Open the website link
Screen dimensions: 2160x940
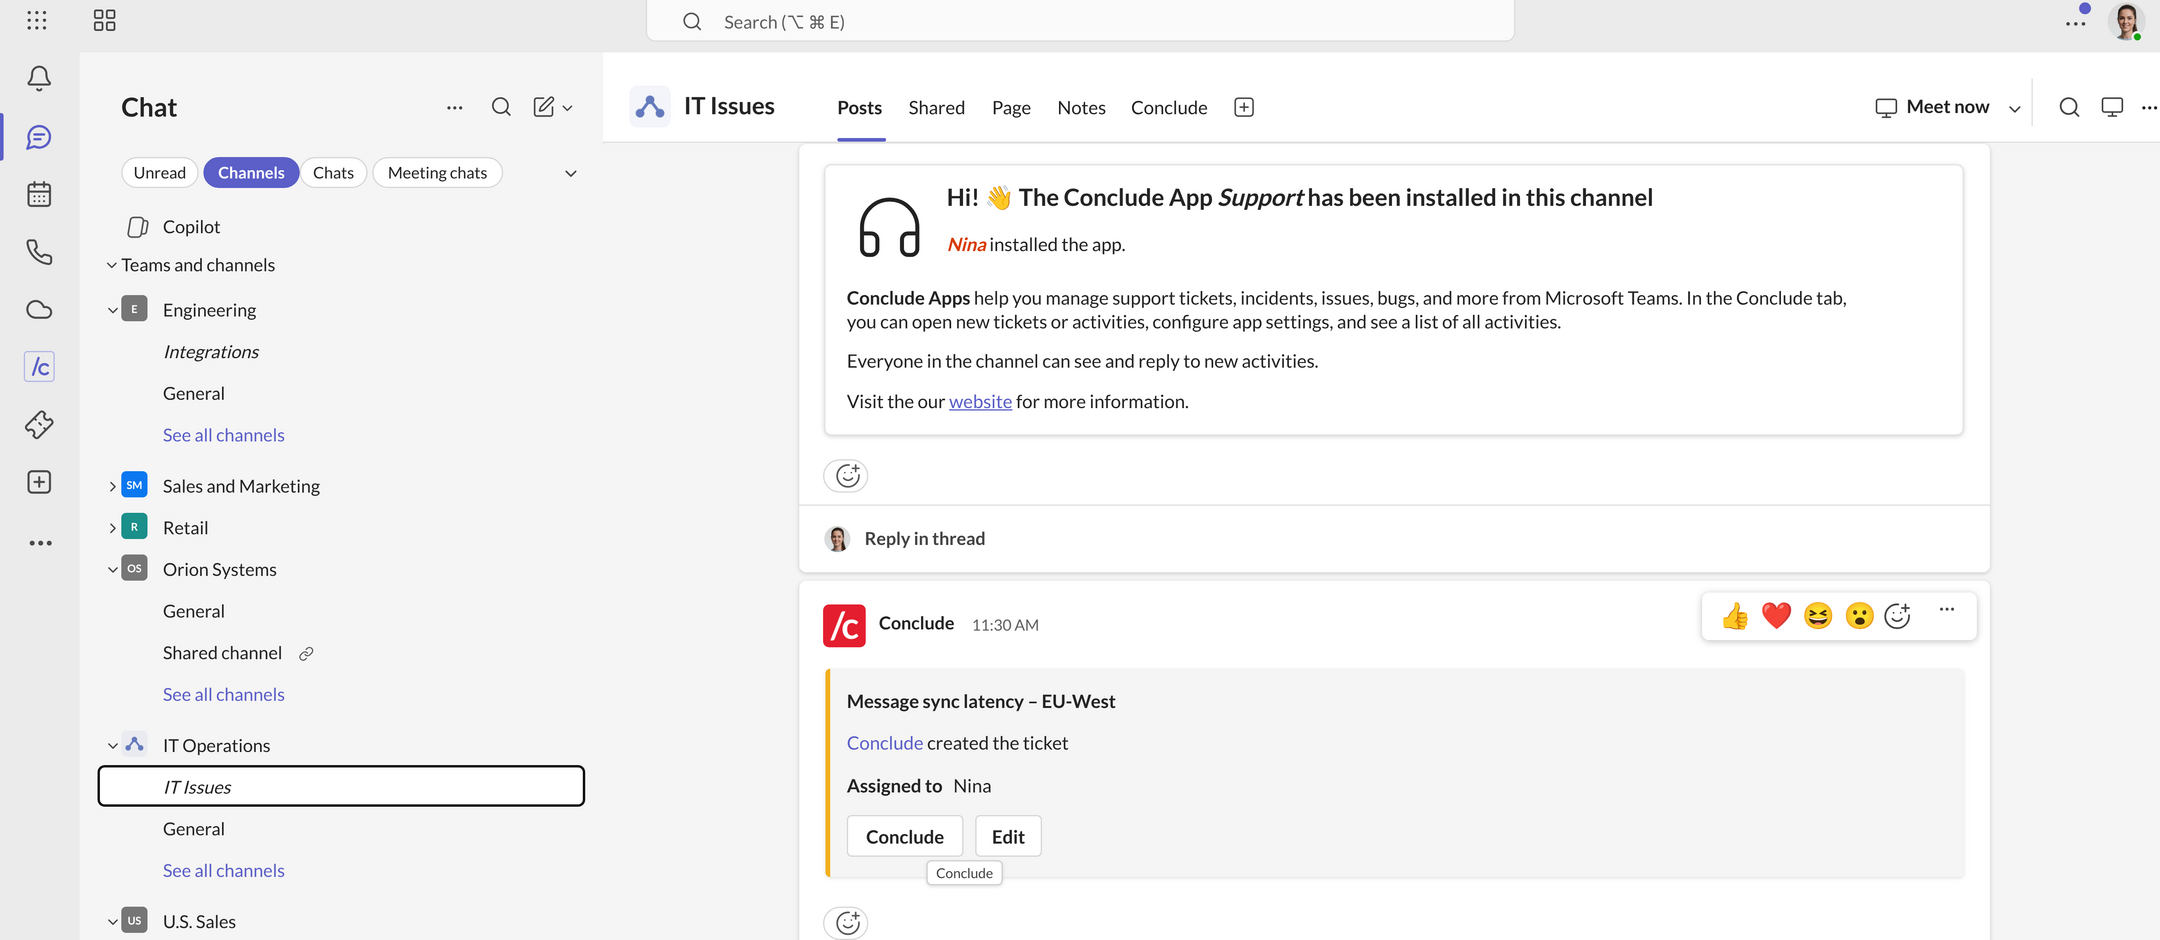tap(980, 402)
